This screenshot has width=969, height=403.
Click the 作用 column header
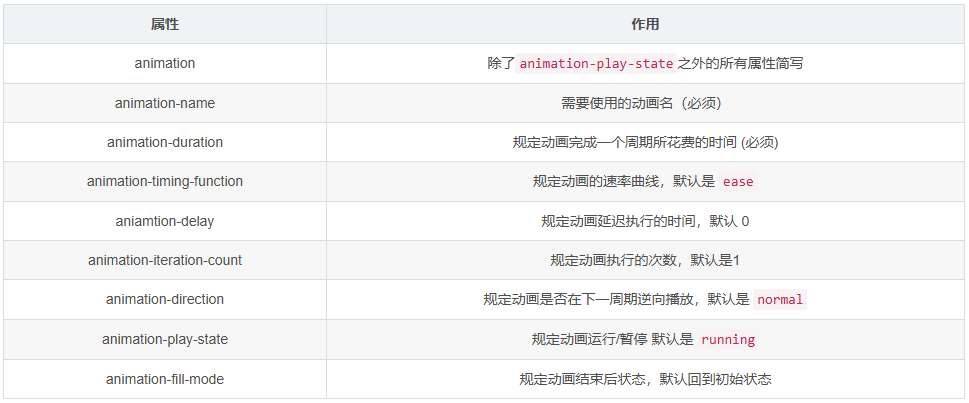[x=645, y=24]
